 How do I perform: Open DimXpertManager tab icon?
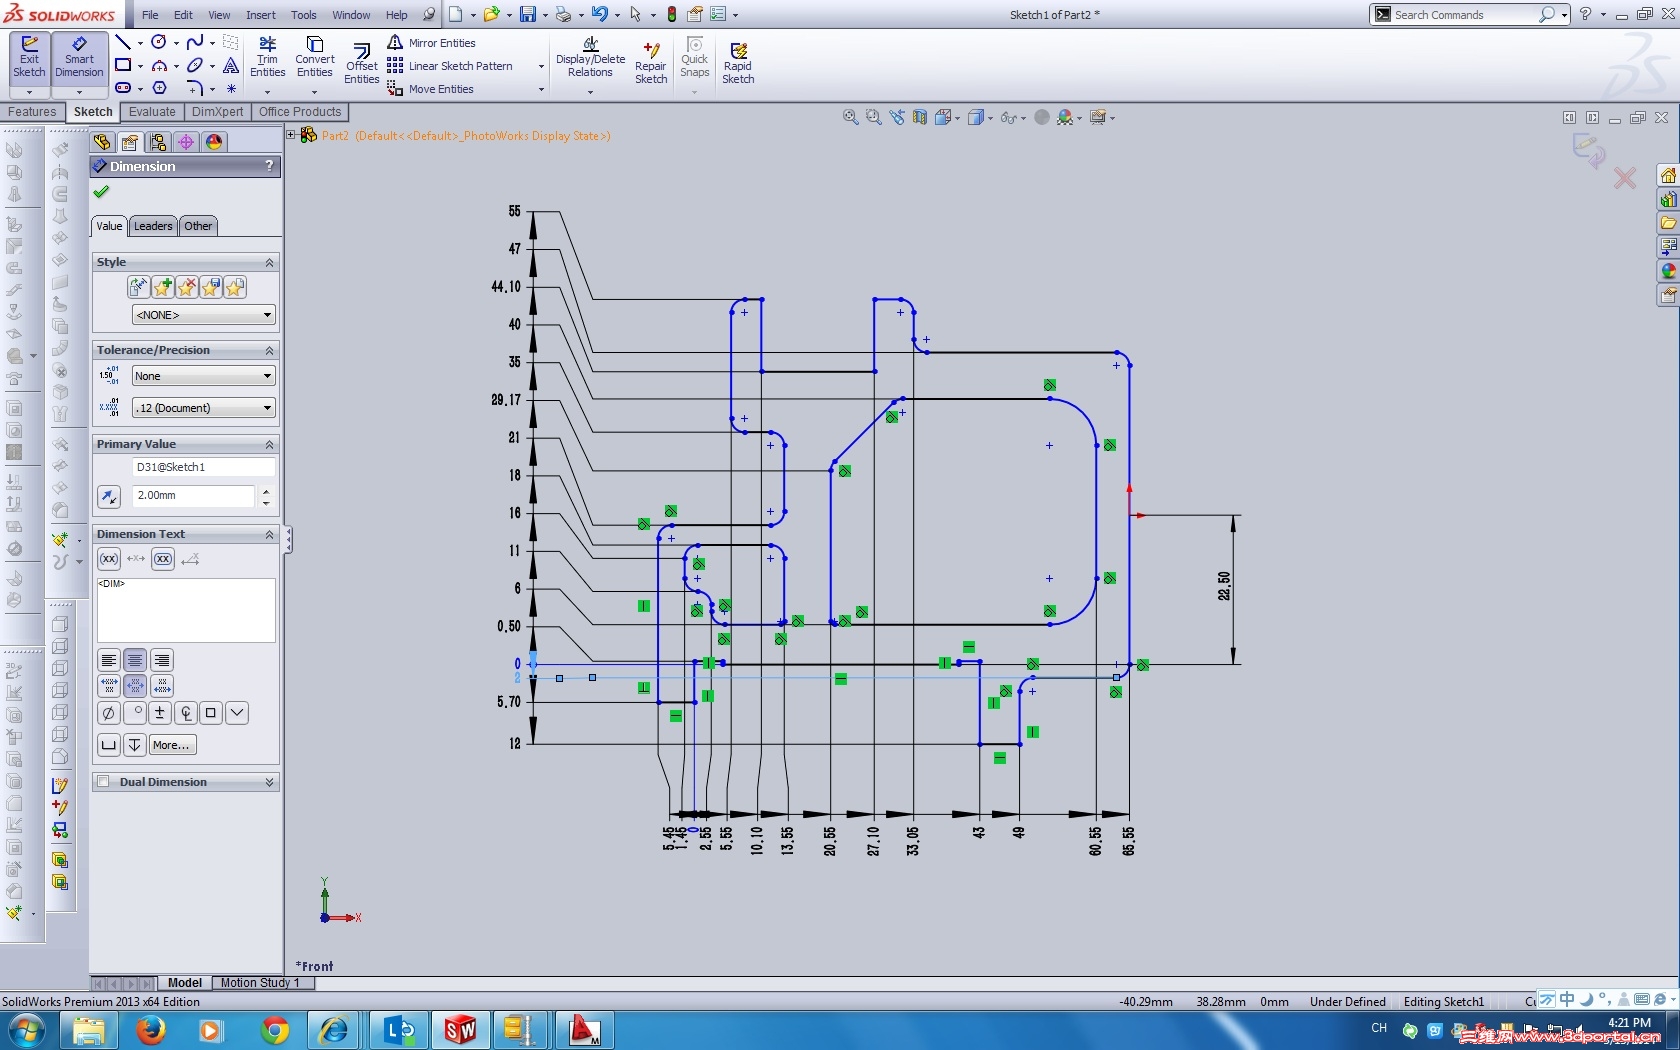(x=186, y=142)
